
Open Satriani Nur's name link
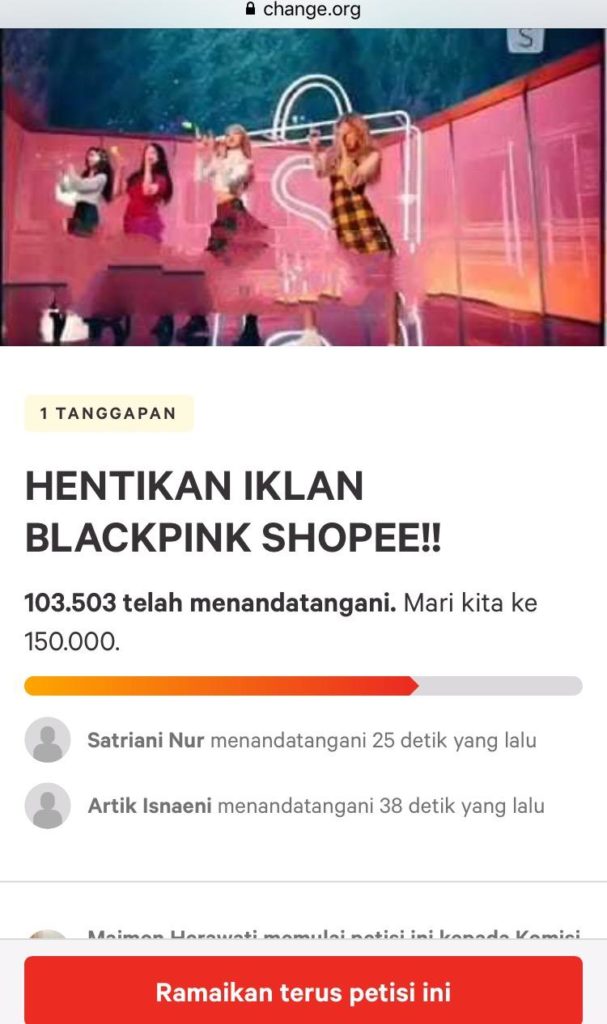pos(146,741)
